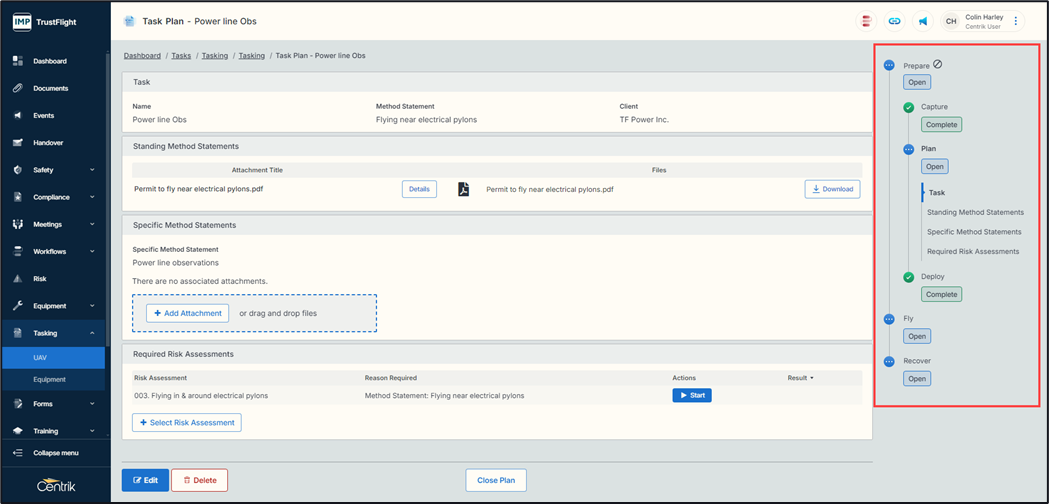
Task: Click the green Capture complete checkmark
Action: click(908, 107)
